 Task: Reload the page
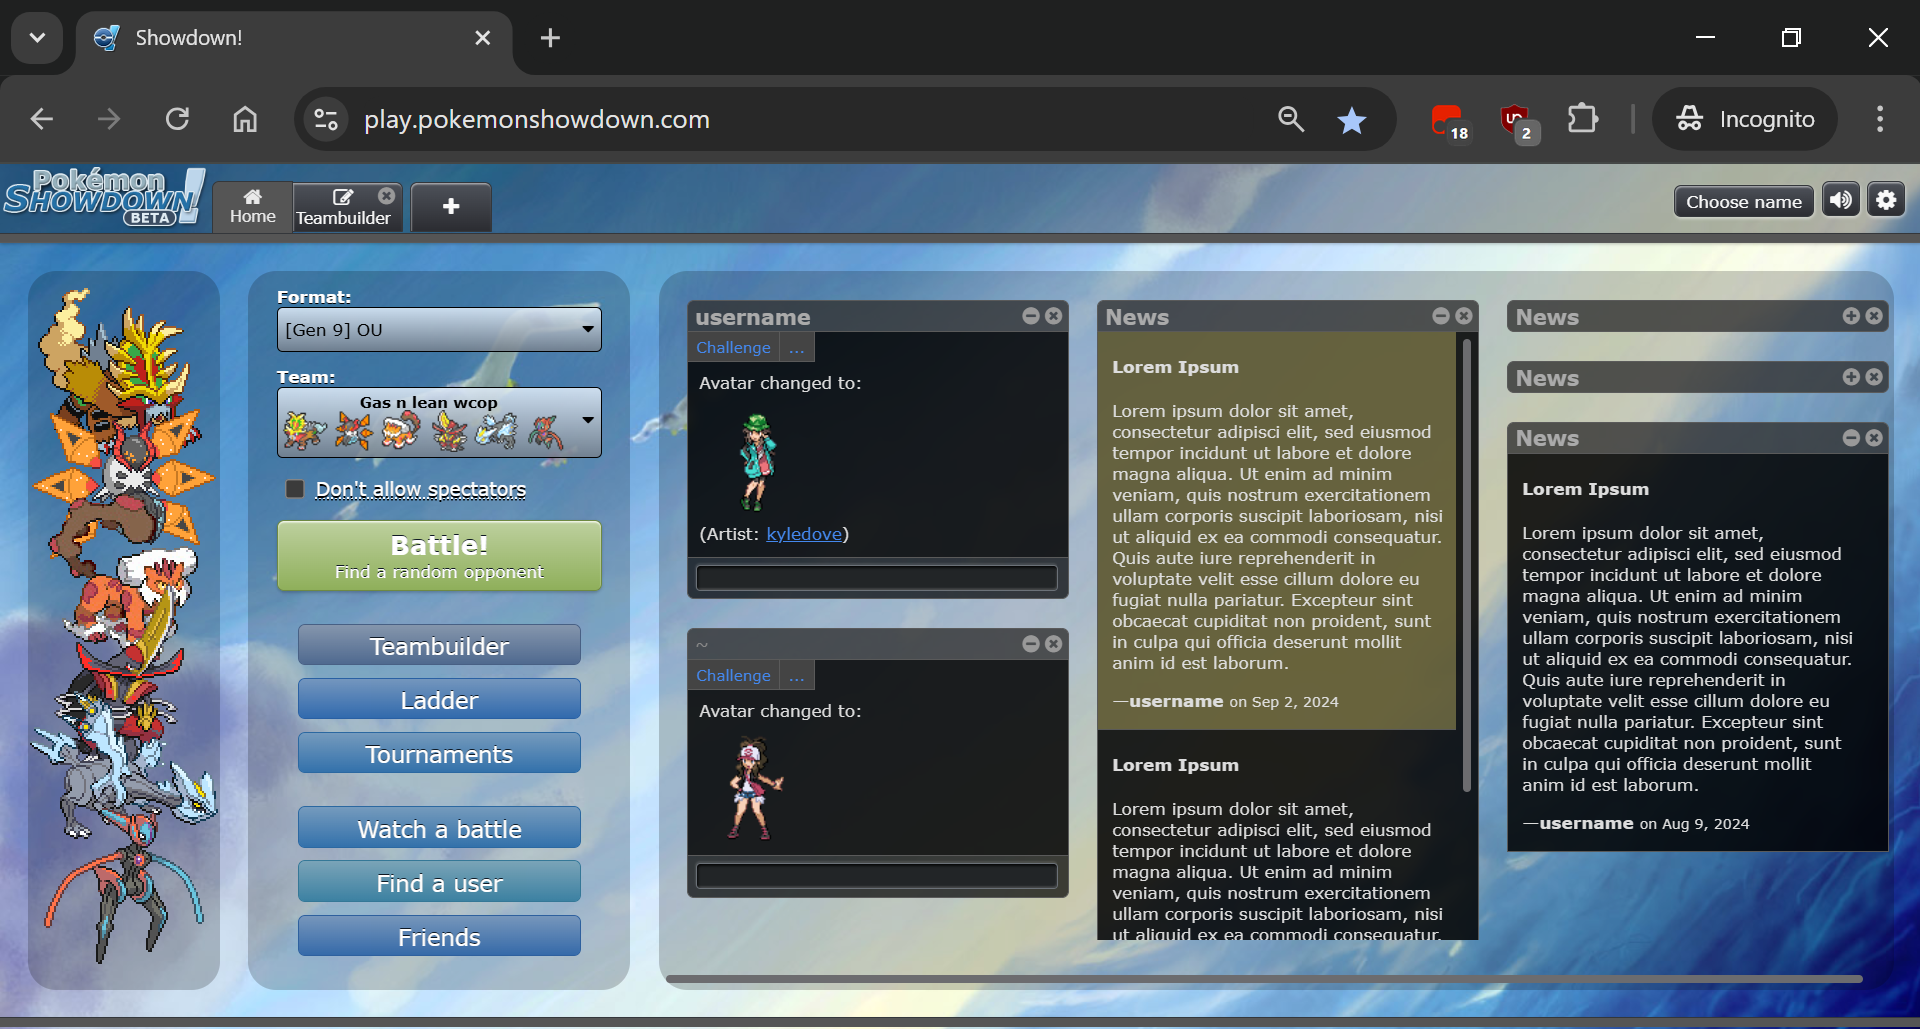pyautogui.click(x=177, y=119)
